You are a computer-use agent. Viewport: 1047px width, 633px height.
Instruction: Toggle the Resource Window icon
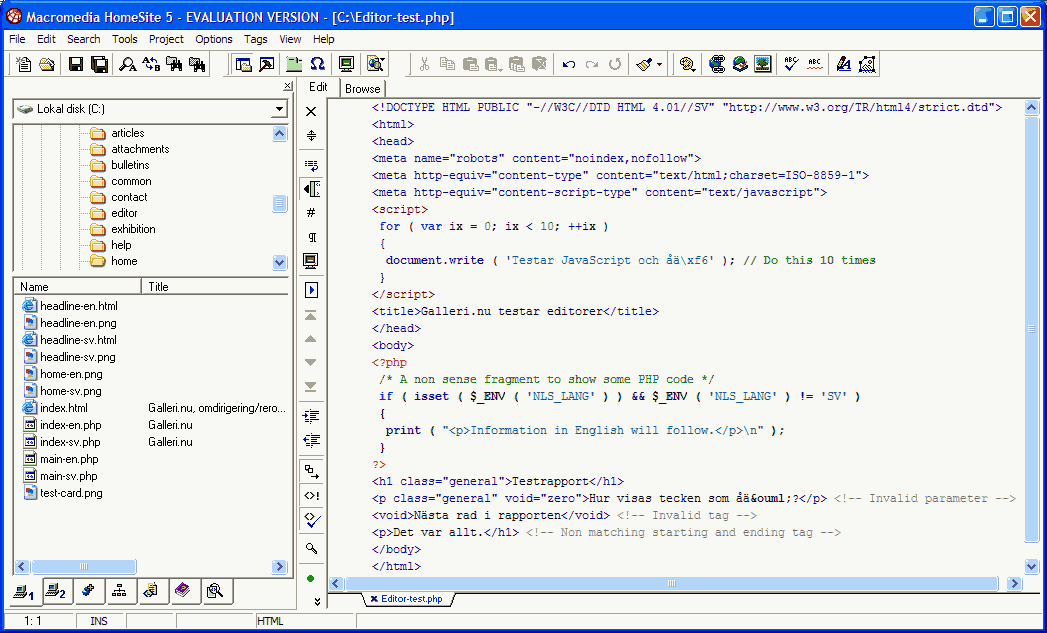(244, 64)
